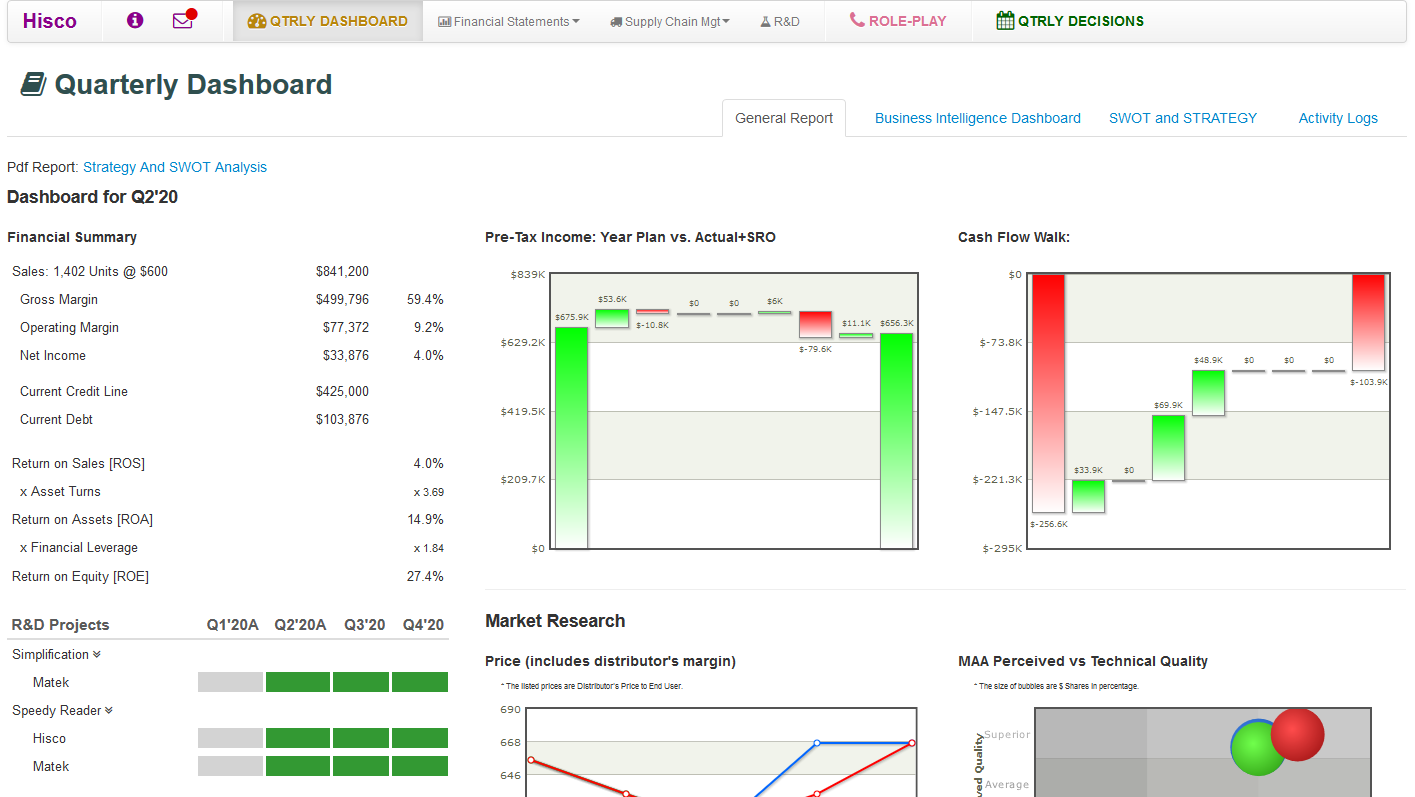Click the Role-Play phone icon
1415x797 pixels.
click(x=857, y=20)
